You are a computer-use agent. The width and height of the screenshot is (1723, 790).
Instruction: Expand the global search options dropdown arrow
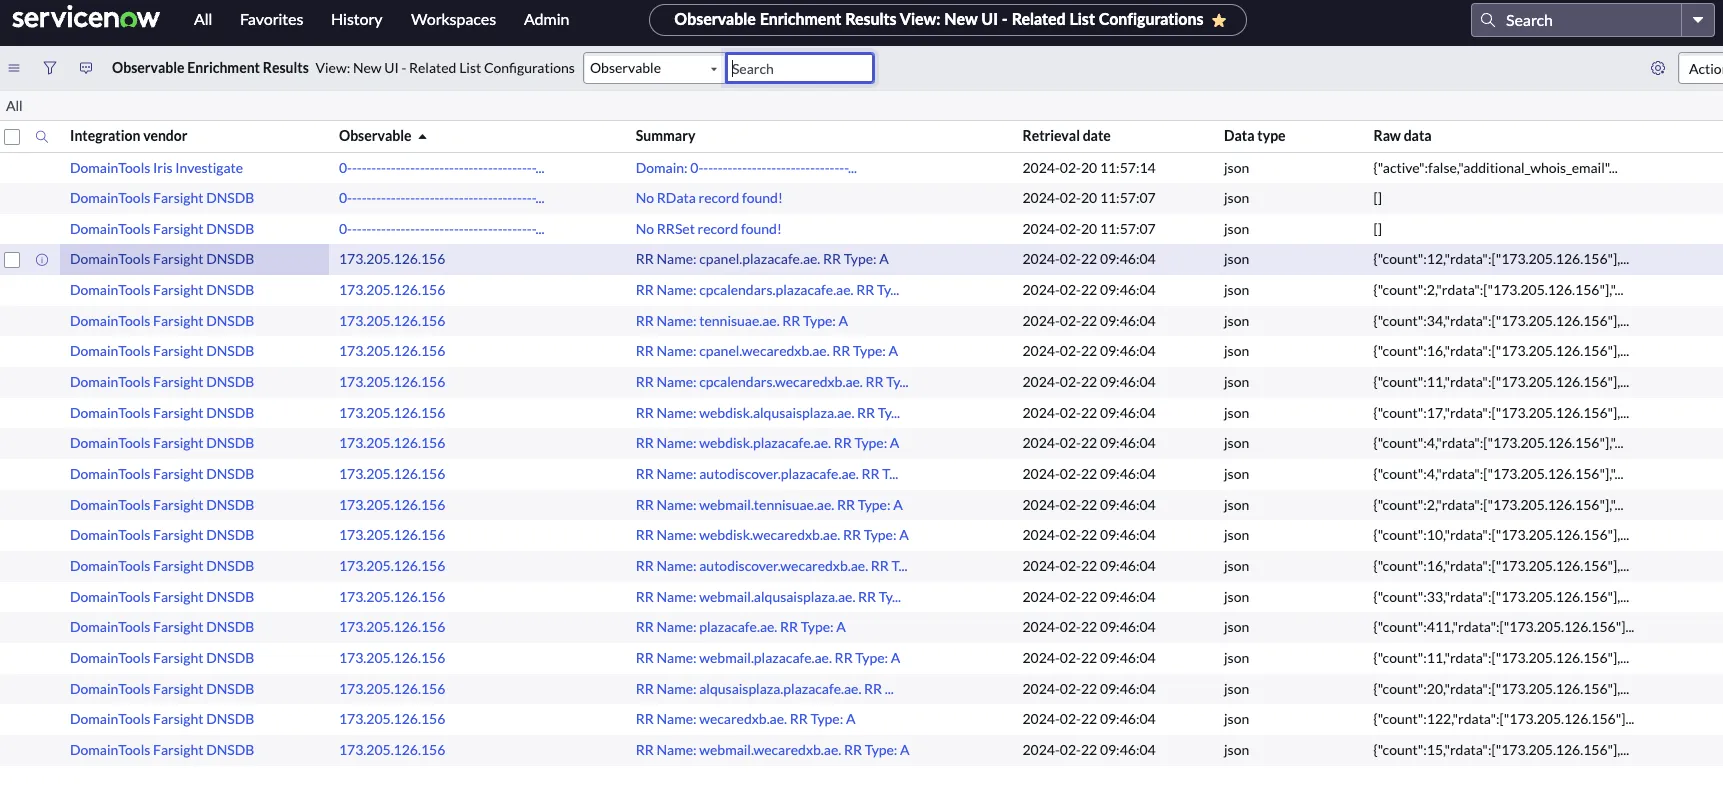point(1698,20)
